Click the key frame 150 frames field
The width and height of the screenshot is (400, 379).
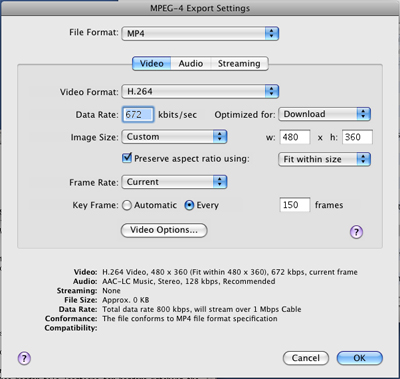point(295,205)
